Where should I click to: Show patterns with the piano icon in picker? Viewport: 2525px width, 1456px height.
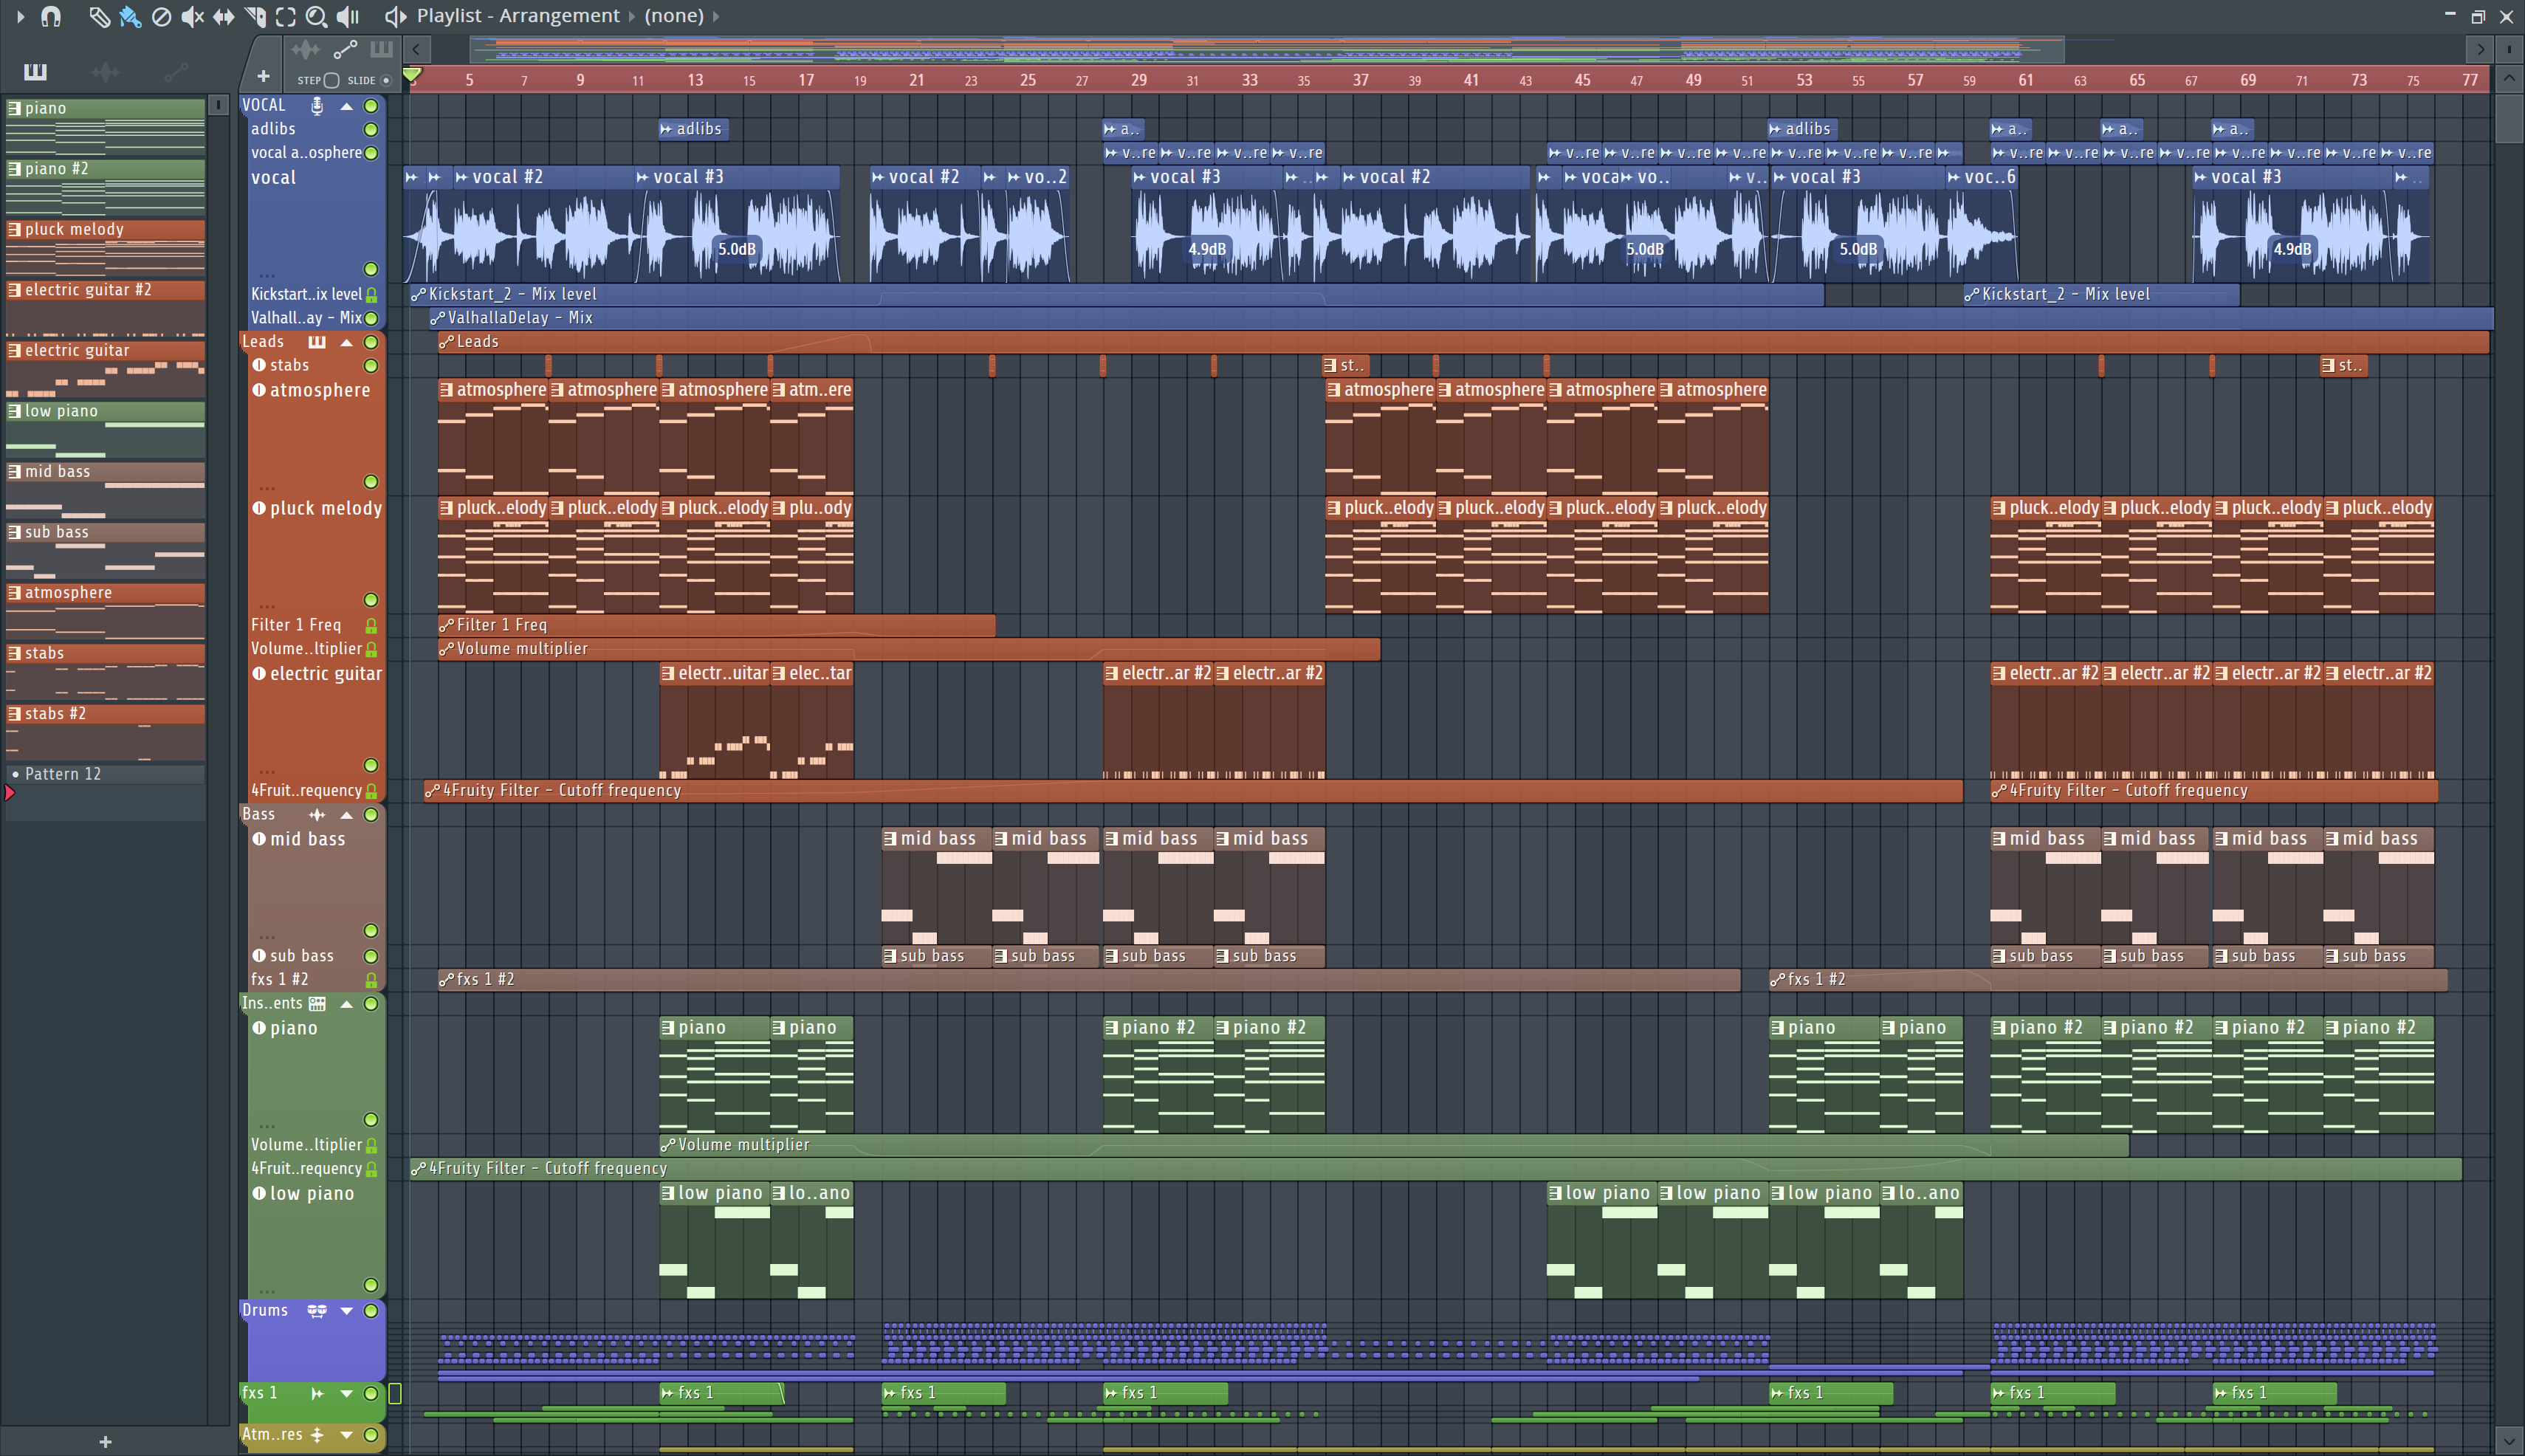(35, 71)
